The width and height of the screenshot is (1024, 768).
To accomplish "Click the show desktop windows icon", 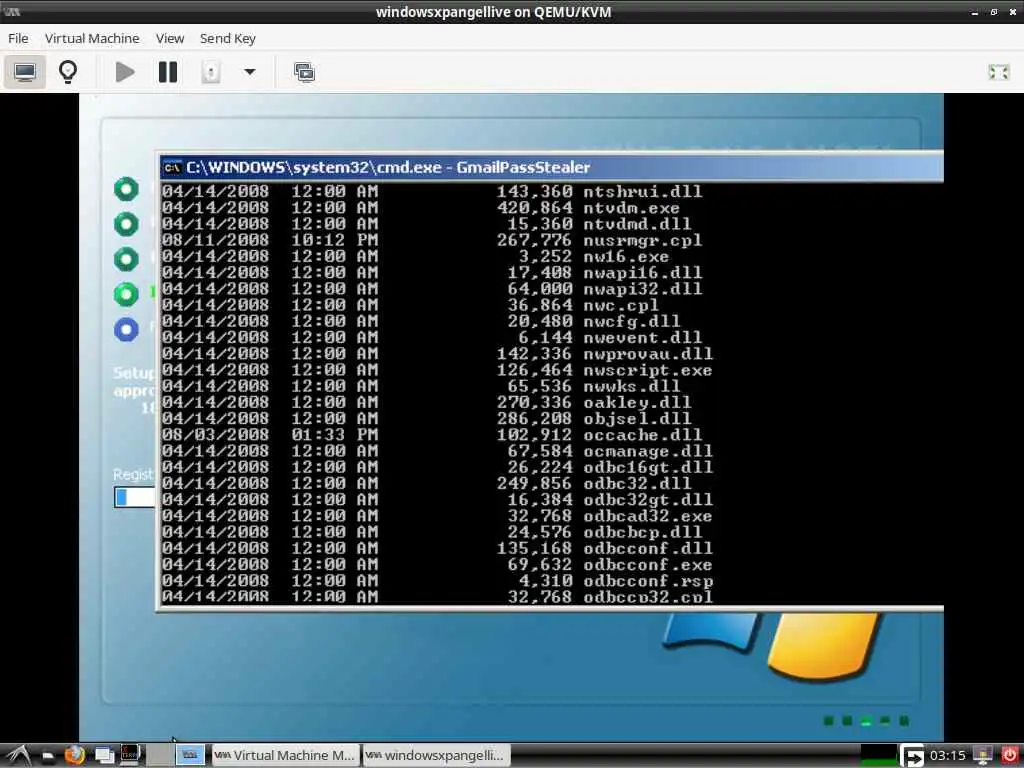I will pos(104,756).
